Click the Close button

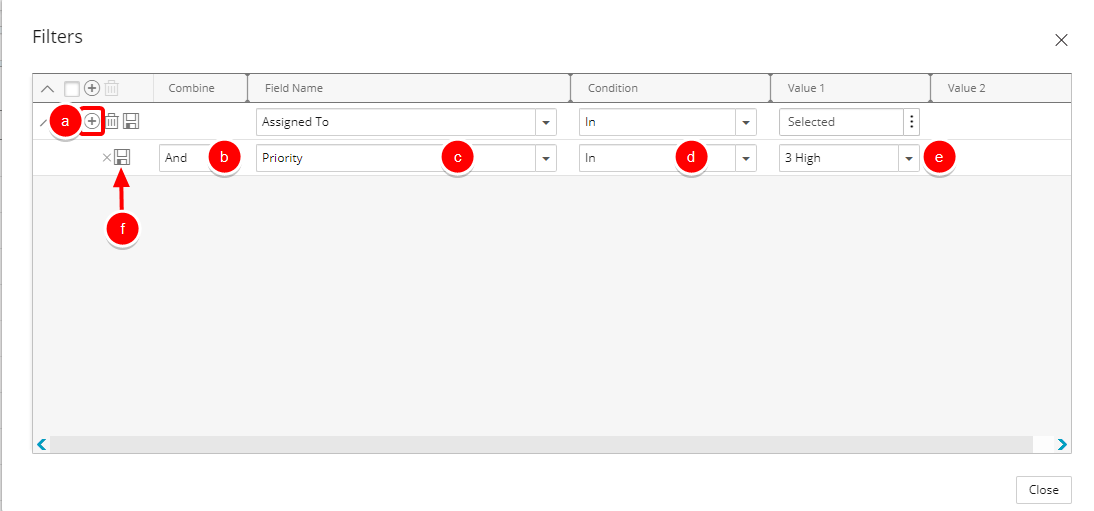pos(1044,490)
